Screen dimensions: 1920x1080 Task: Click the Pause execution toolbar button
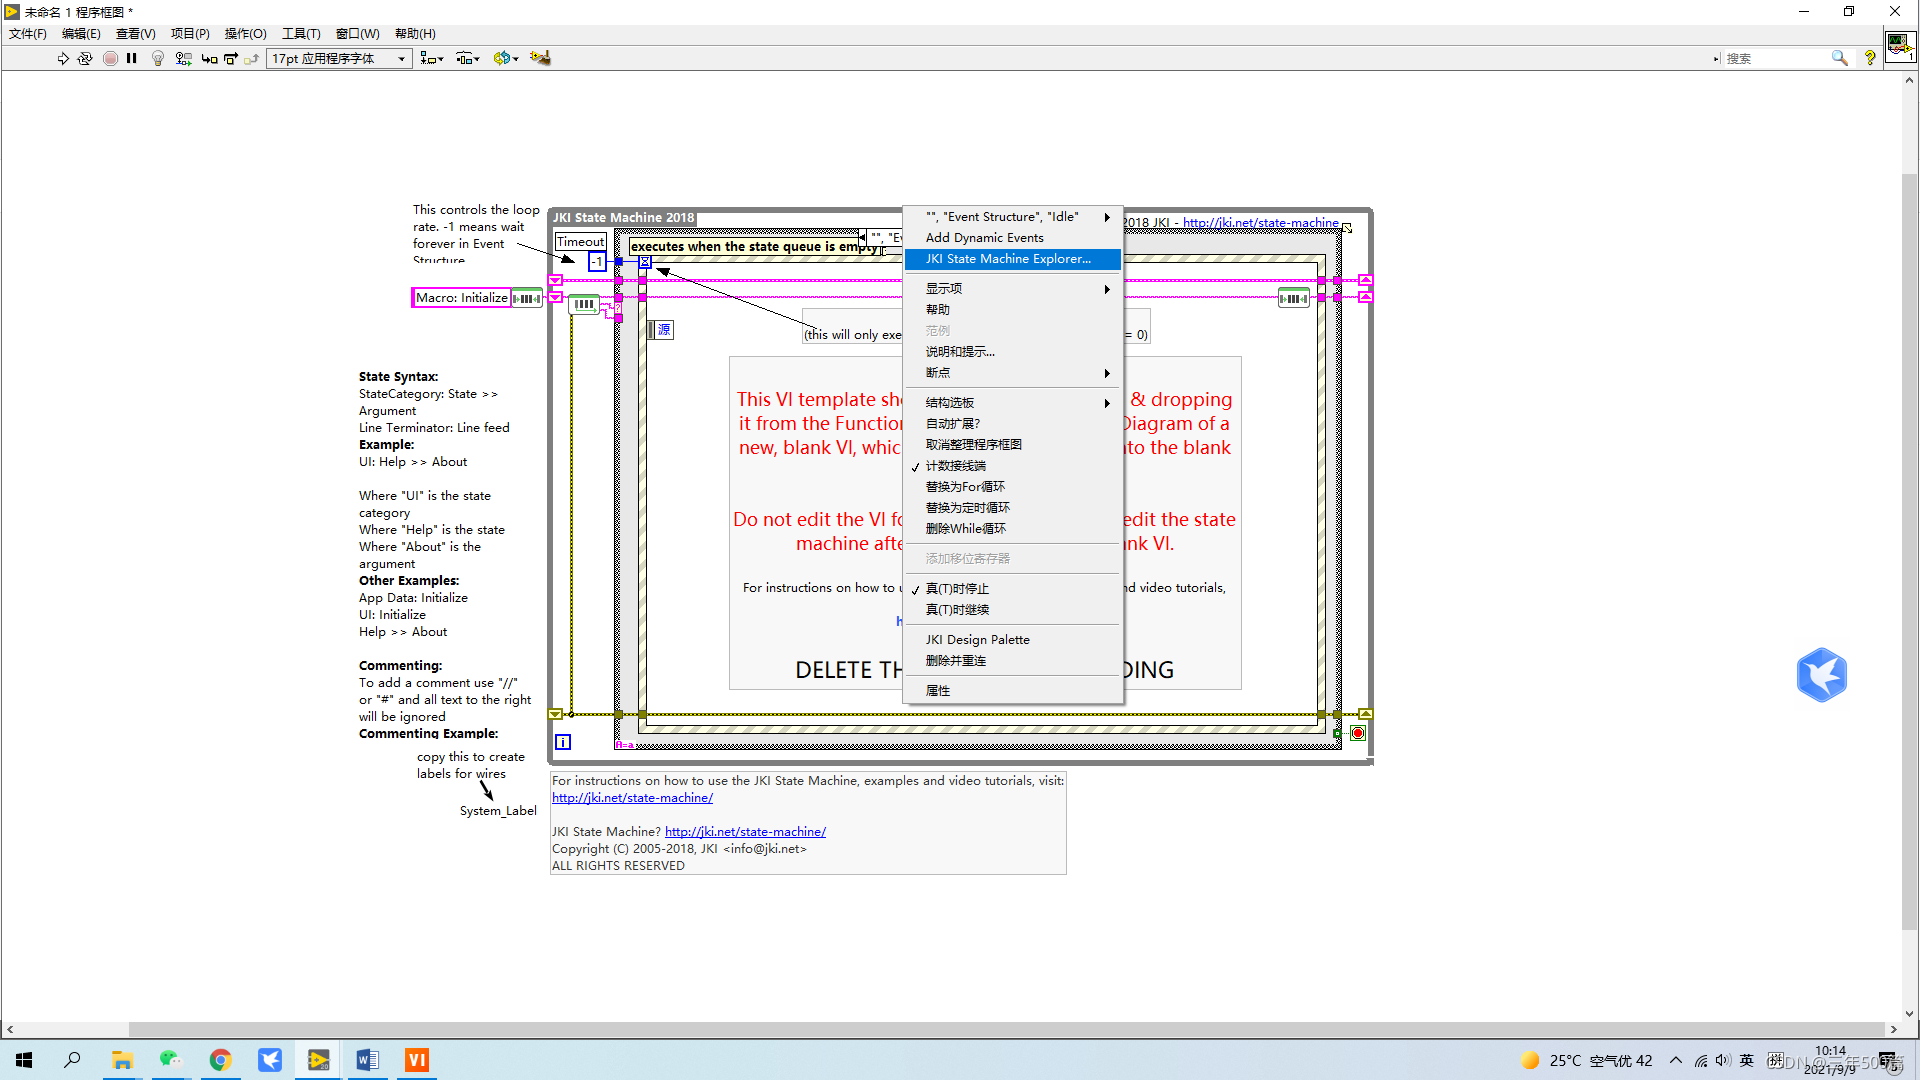pyautogui.click(x=132, y=58)
